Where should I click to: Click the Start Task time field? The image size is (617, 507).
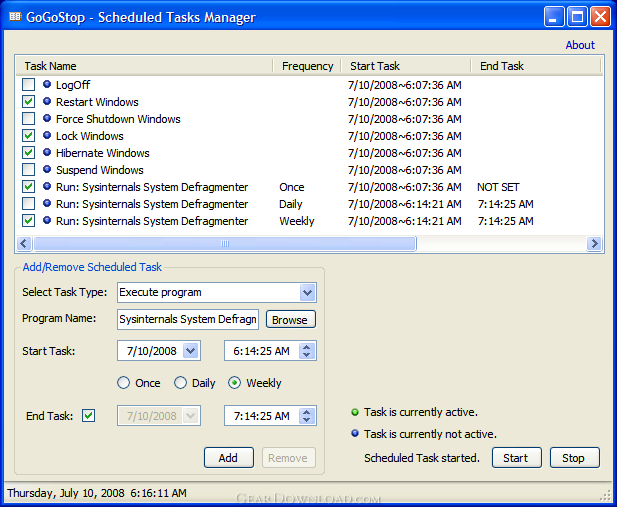tap(270, 351)
